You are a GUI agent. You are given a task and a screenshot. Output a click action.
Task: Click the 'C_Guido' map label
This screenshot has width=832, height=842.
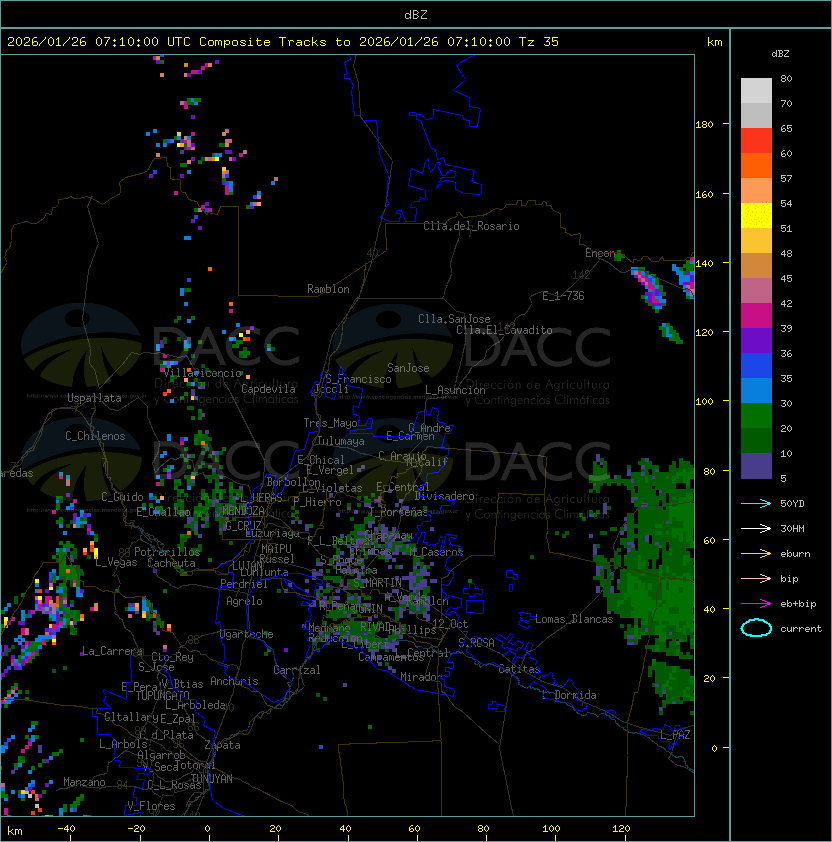(x=122, y=497)
